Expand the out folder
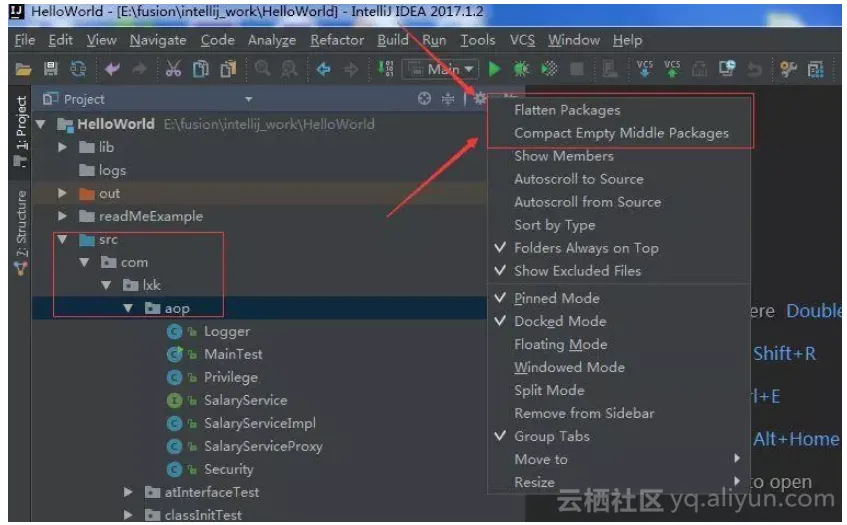Viewport: 847px width, 525px height. tap(62, 193)
